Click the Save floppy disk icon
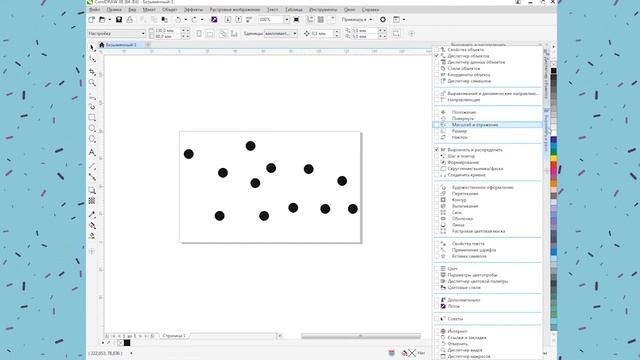 point(119,20)
